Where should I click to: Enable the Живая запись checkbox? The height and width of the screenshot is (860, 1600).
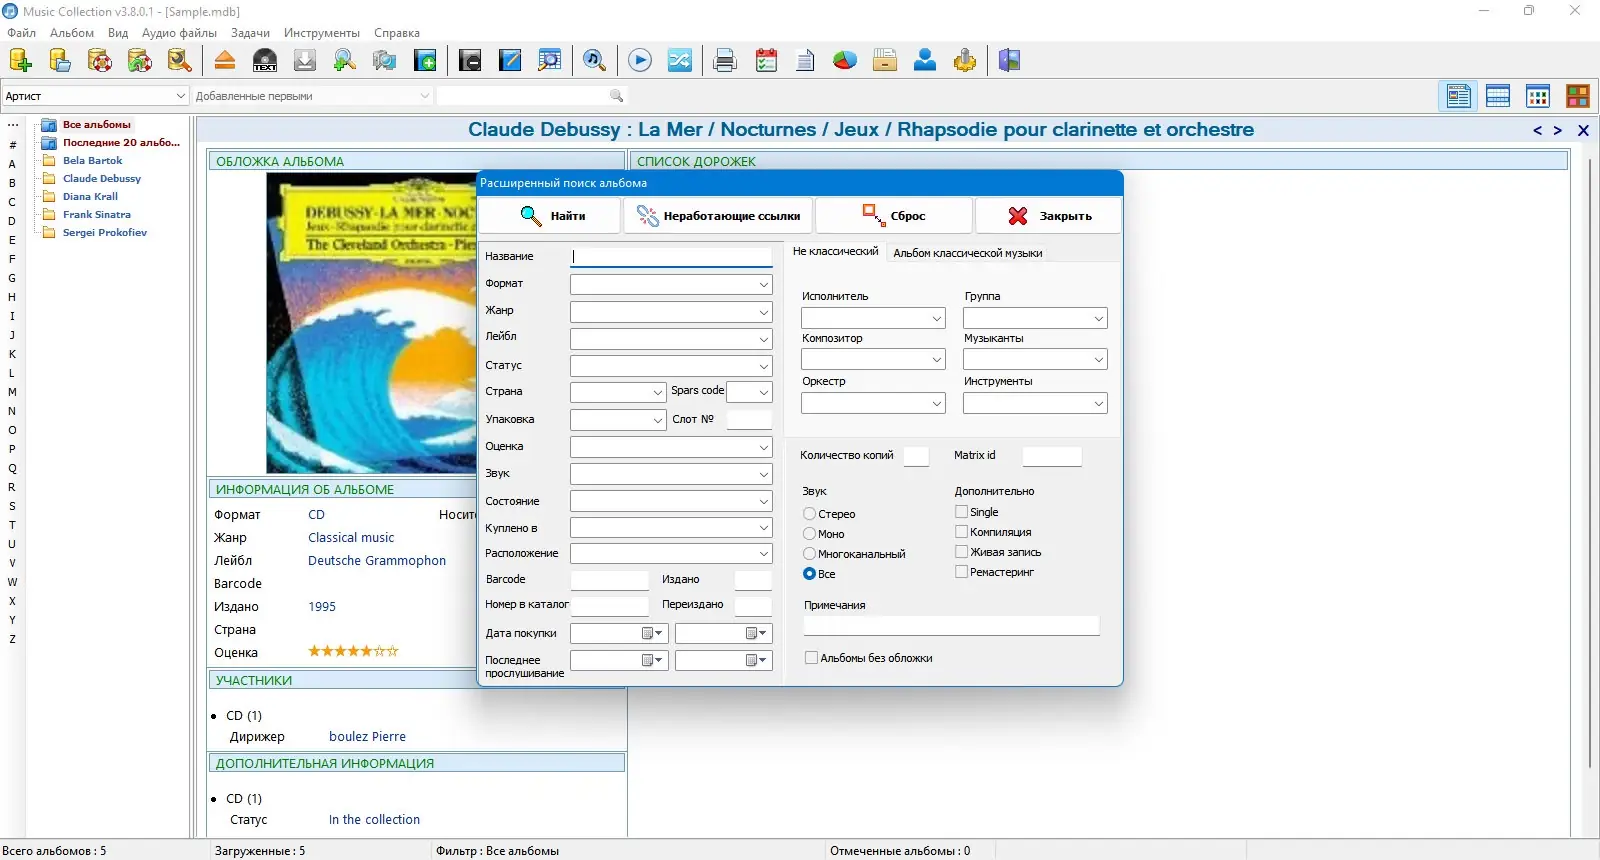[961, 552]
